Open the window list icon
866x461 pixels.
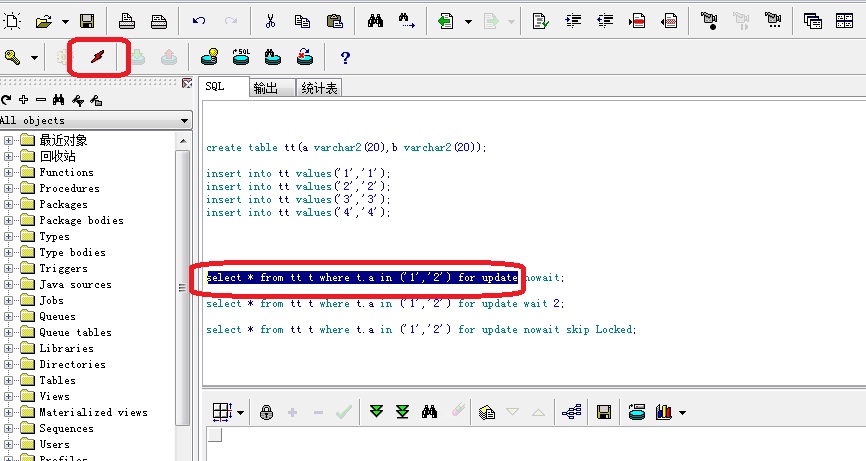812,21
